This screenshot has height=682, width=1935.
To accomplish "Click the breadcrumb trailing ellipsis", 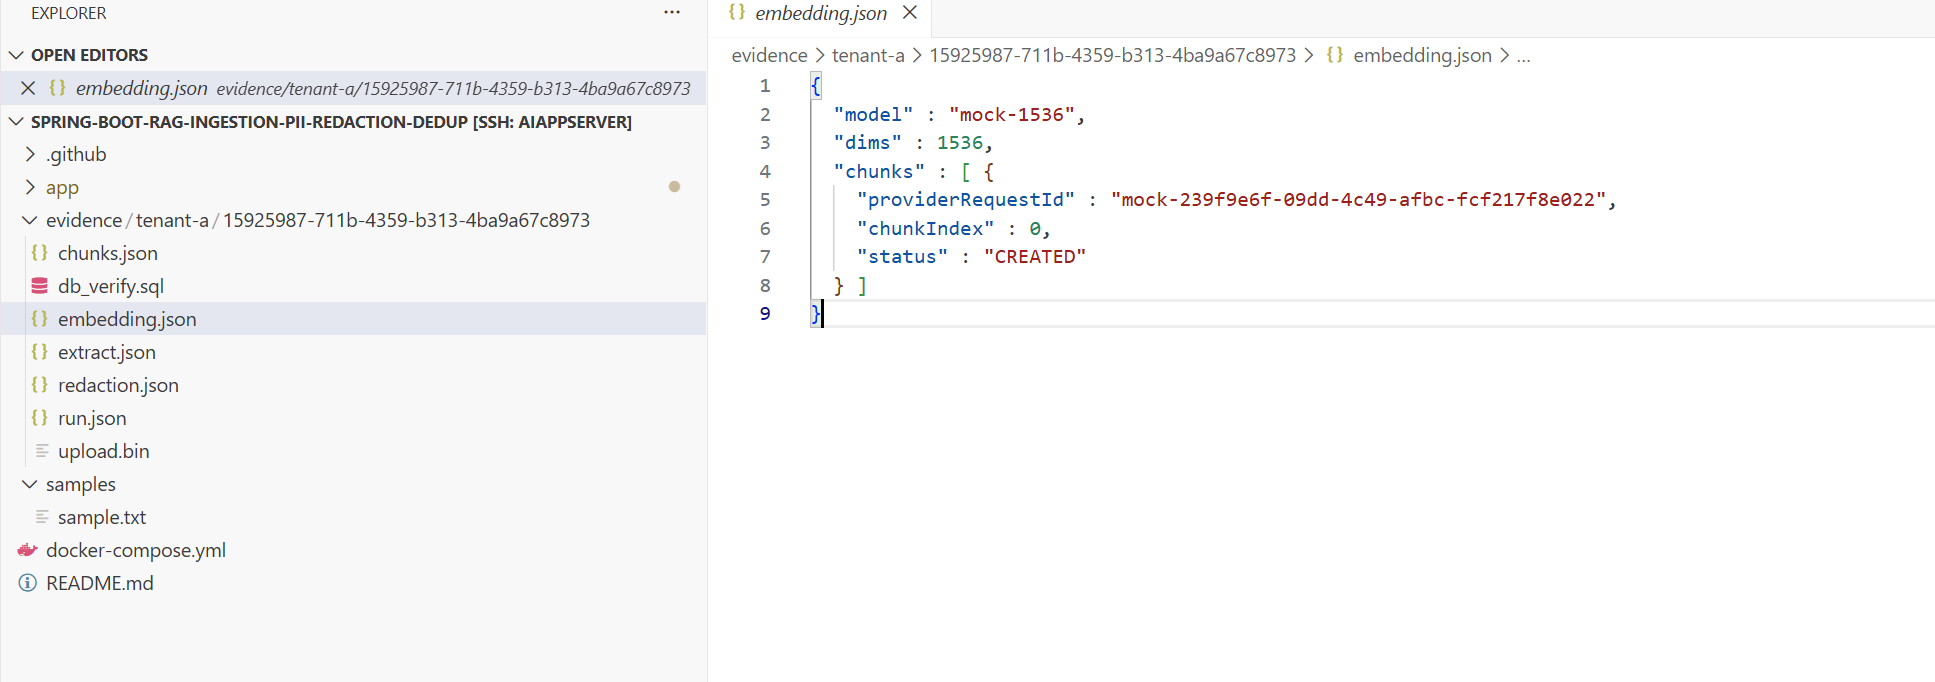I will coord(1523,56).
